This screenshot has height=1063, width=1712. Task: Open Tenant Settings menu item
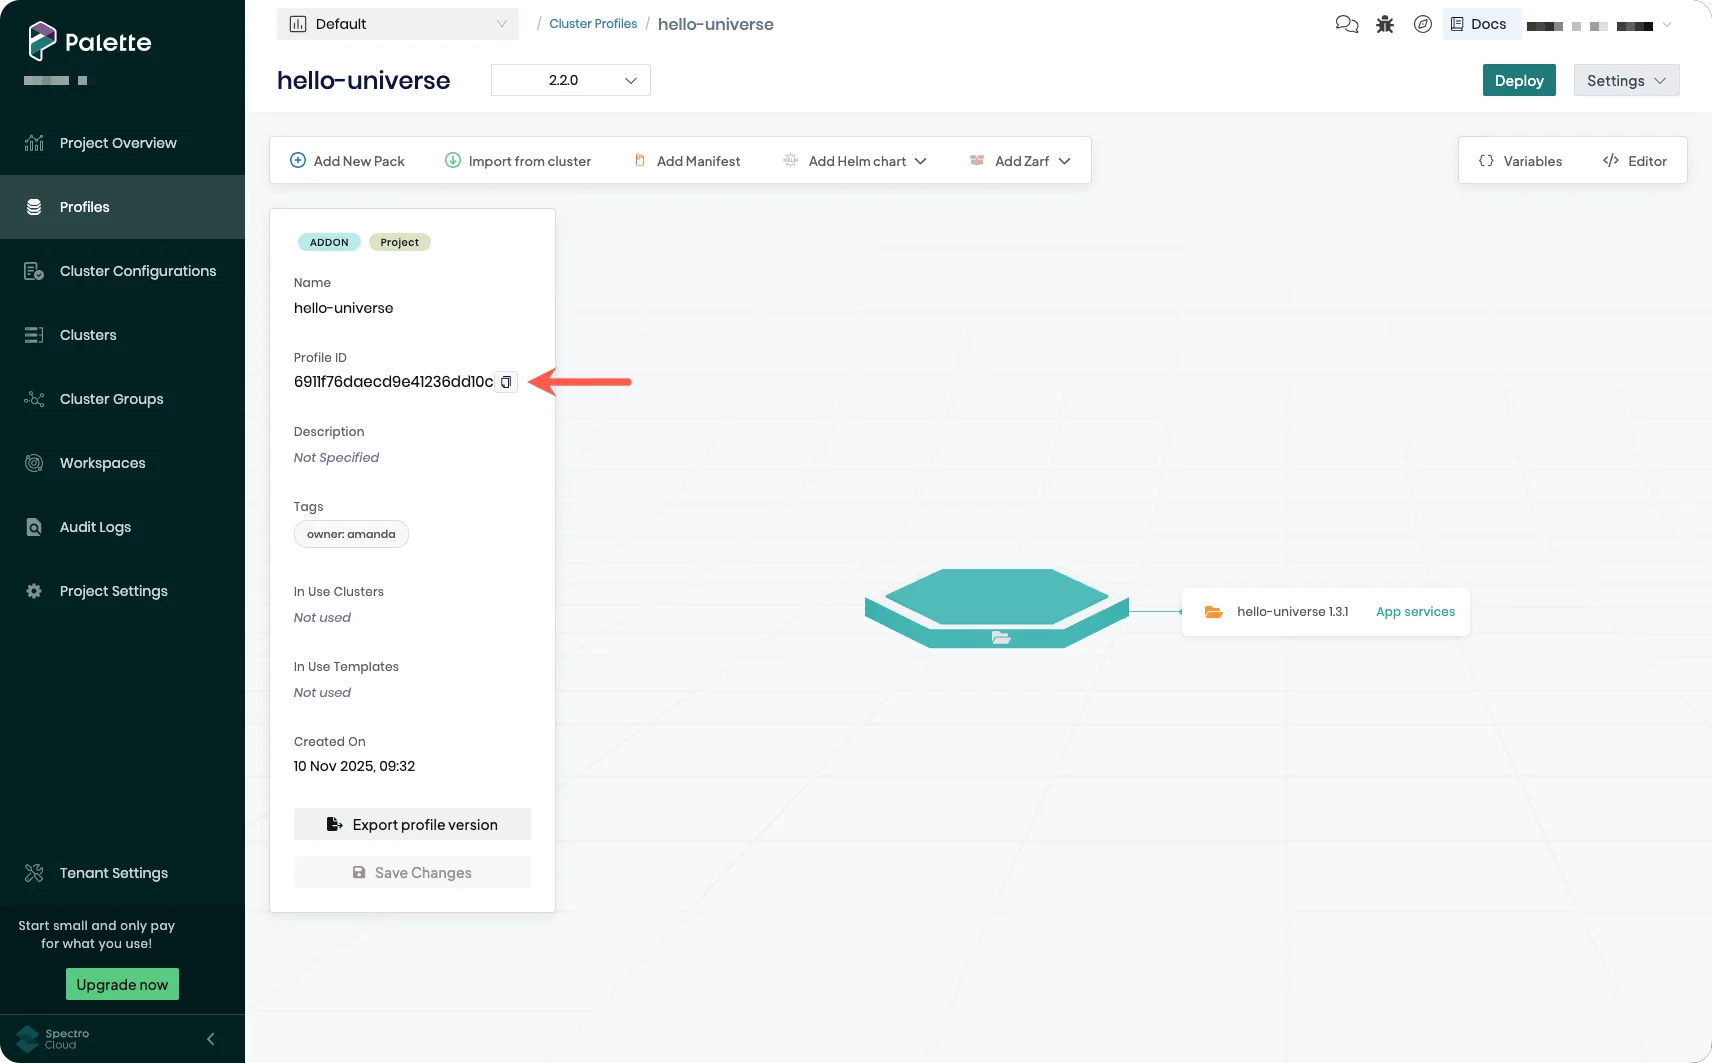click(113, 872)
